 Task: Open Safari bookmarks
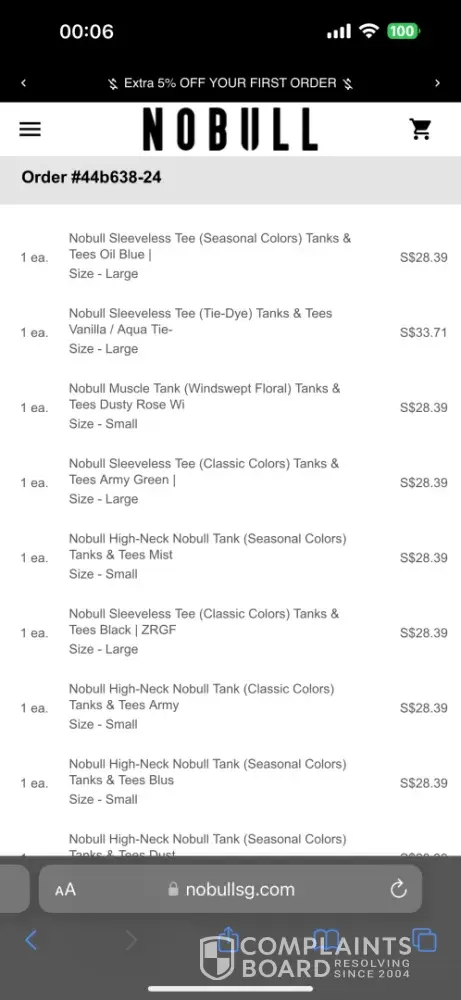click(x=326, y=940)
